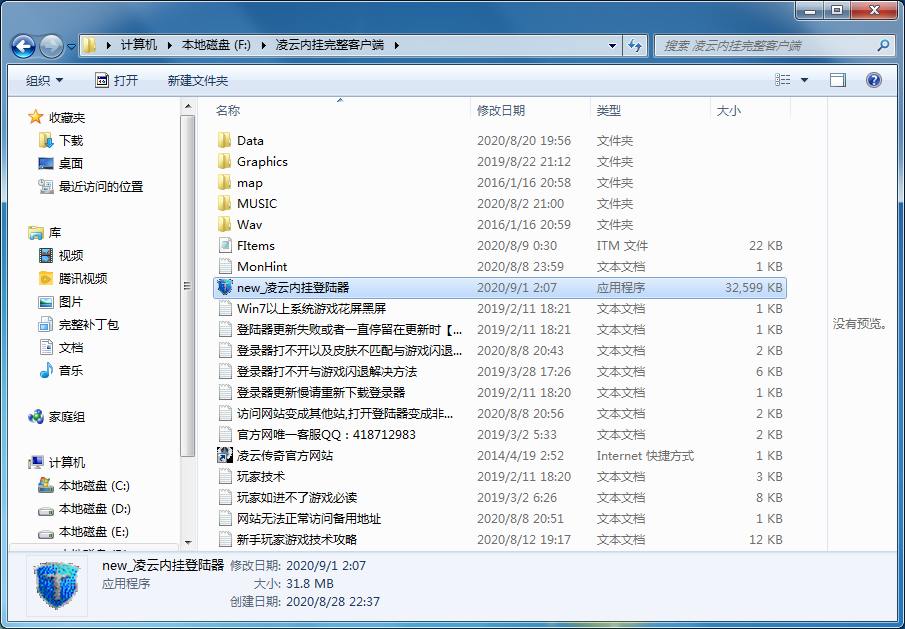Open 本地磁盘 (D:) in the sidebar

[84, 509]
